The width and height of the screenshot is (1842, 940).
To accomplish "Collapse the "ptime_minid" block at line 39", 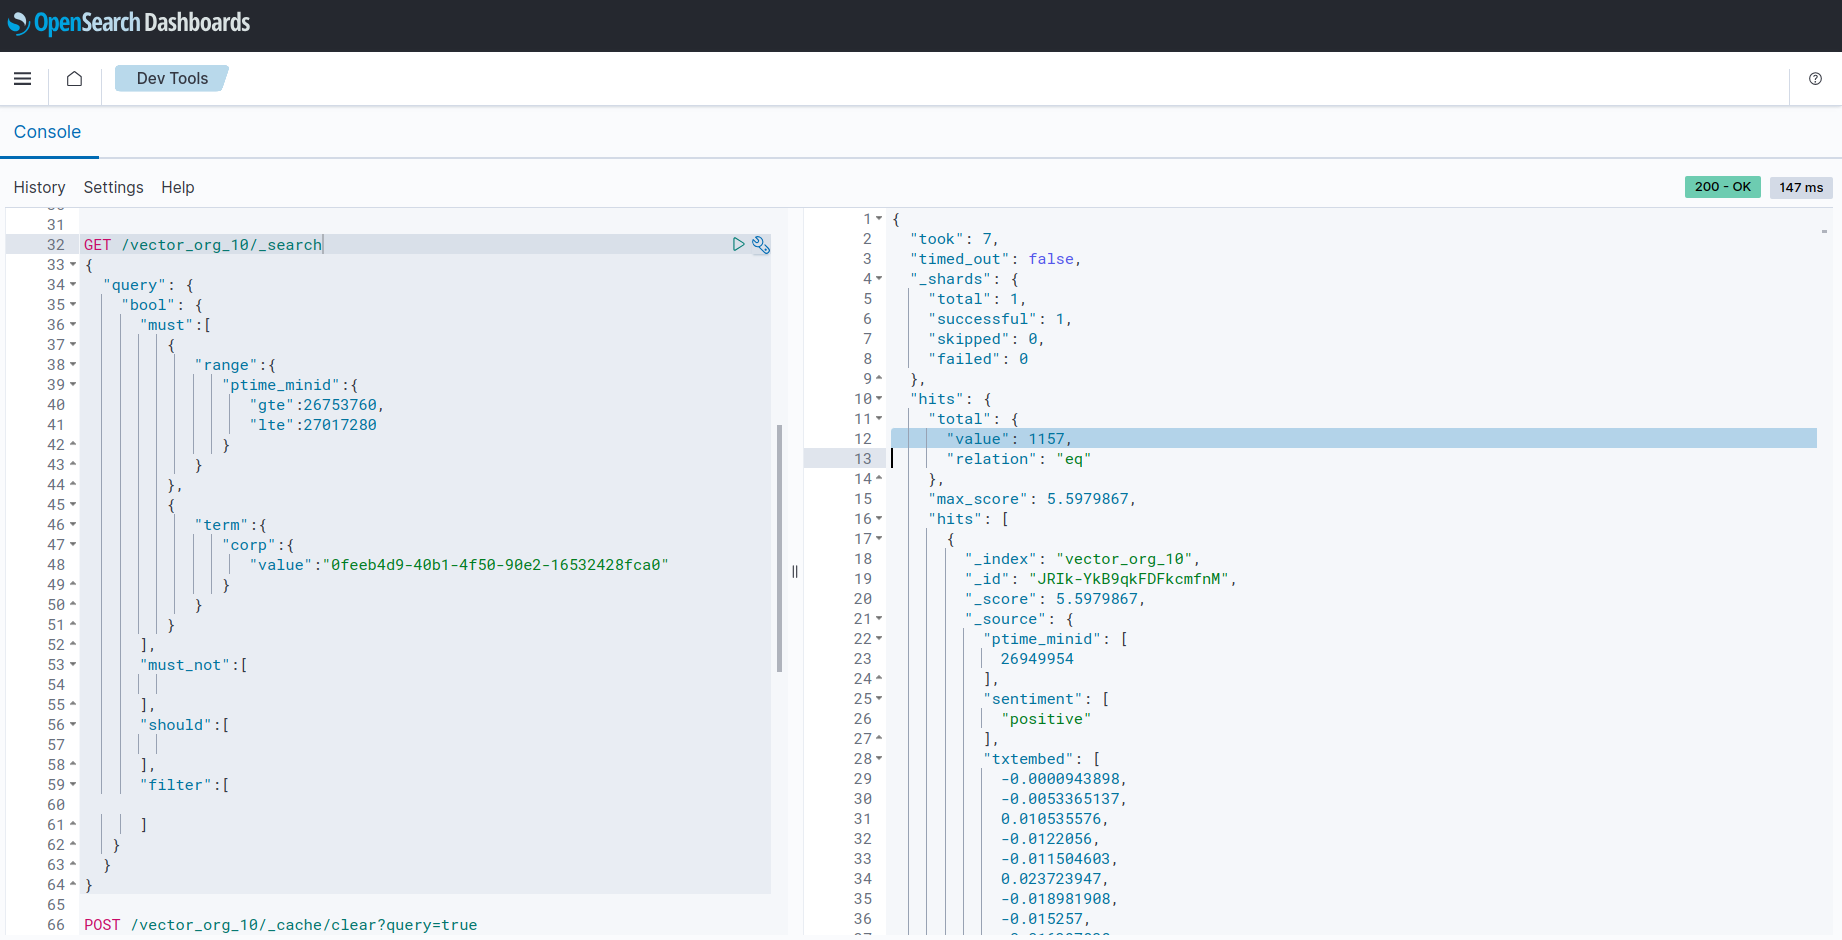I will 73,385.
